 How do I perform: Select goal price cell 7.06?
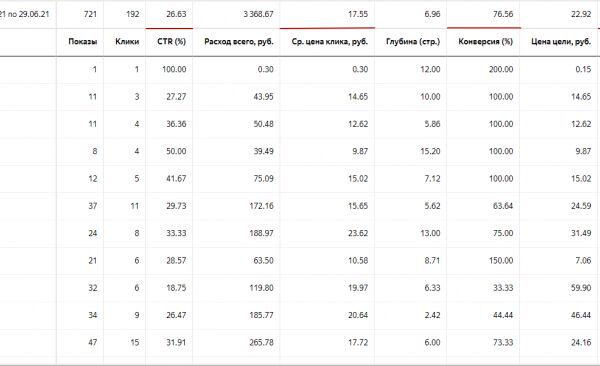(x=583, y=261)
